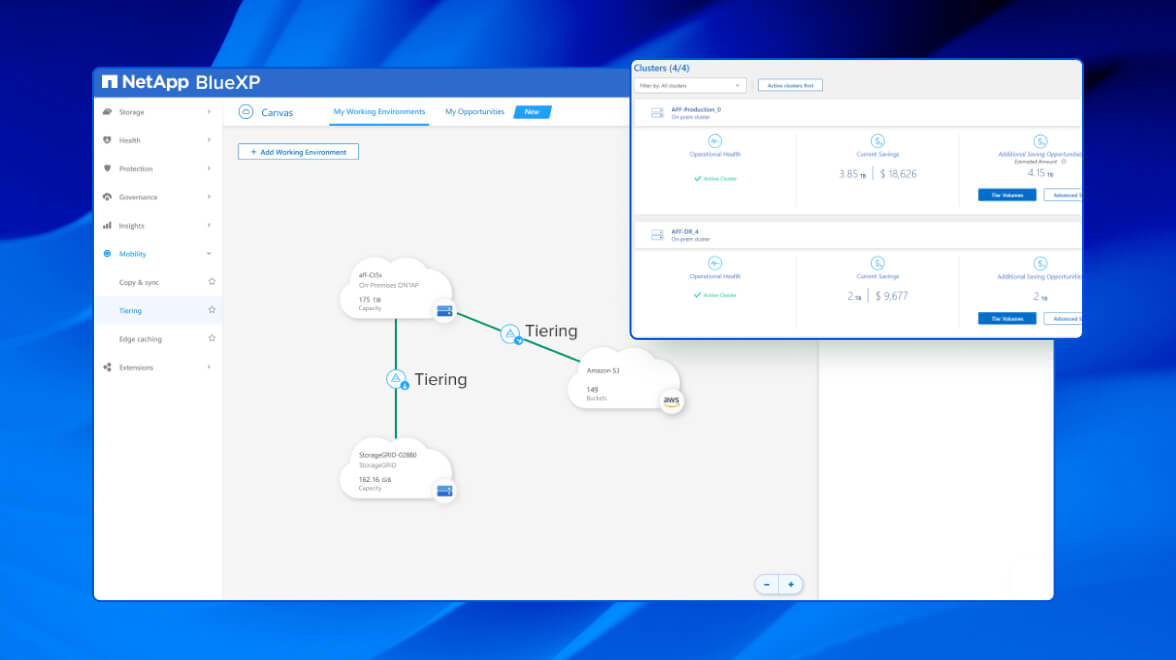
Task: Open the Filter by All clusters dropdown
Action: tap(690, 85)
